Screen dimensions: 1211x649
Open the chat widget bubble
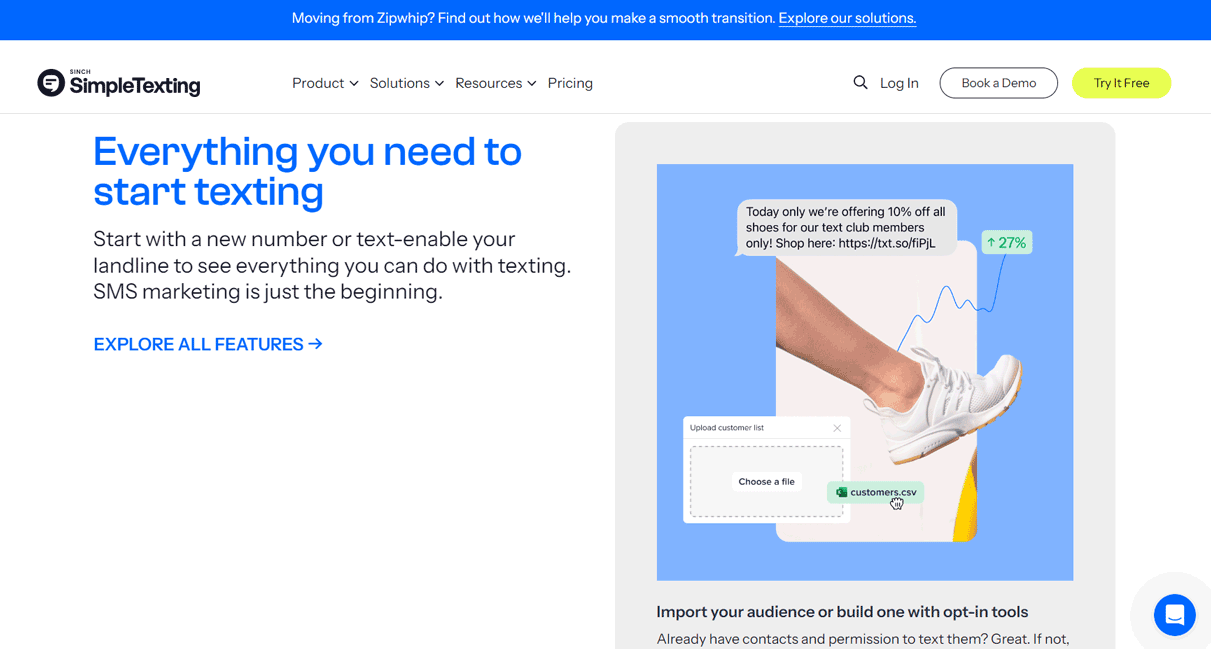(x=1174, y=615)
